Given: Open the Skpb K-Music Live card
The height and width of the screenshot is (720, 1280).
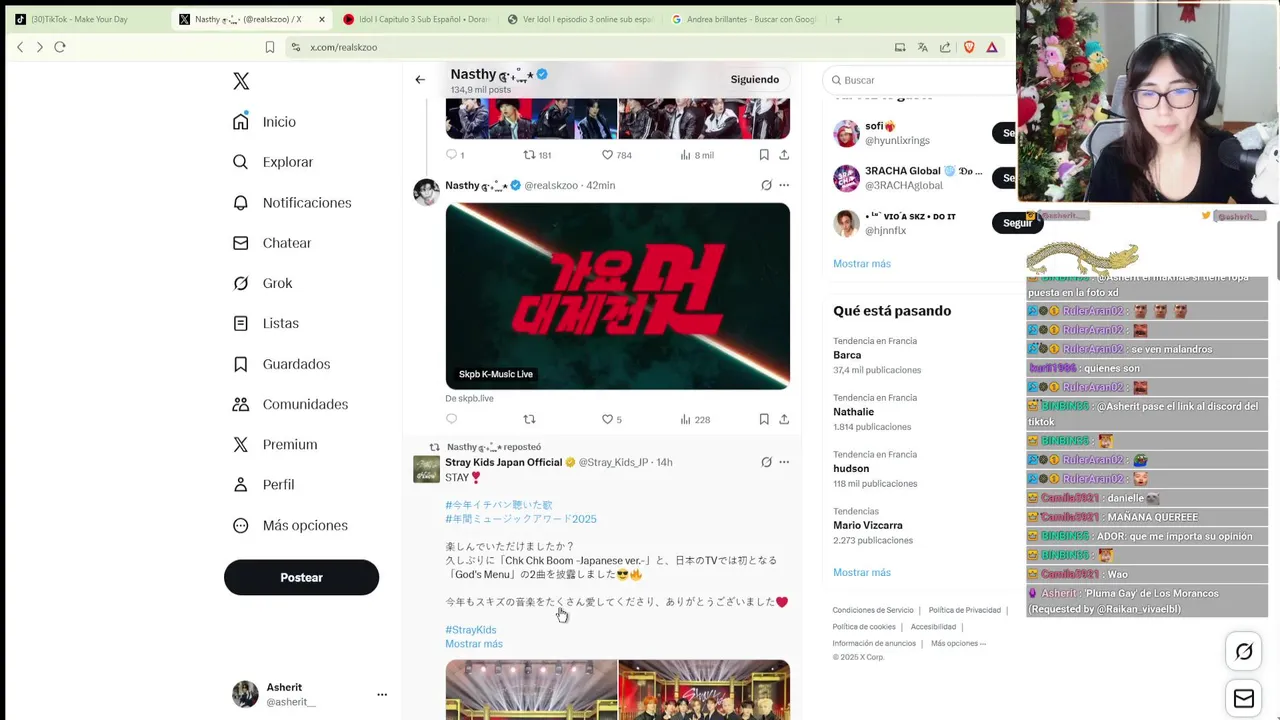Looking at the screenshot, I should 617,296.
